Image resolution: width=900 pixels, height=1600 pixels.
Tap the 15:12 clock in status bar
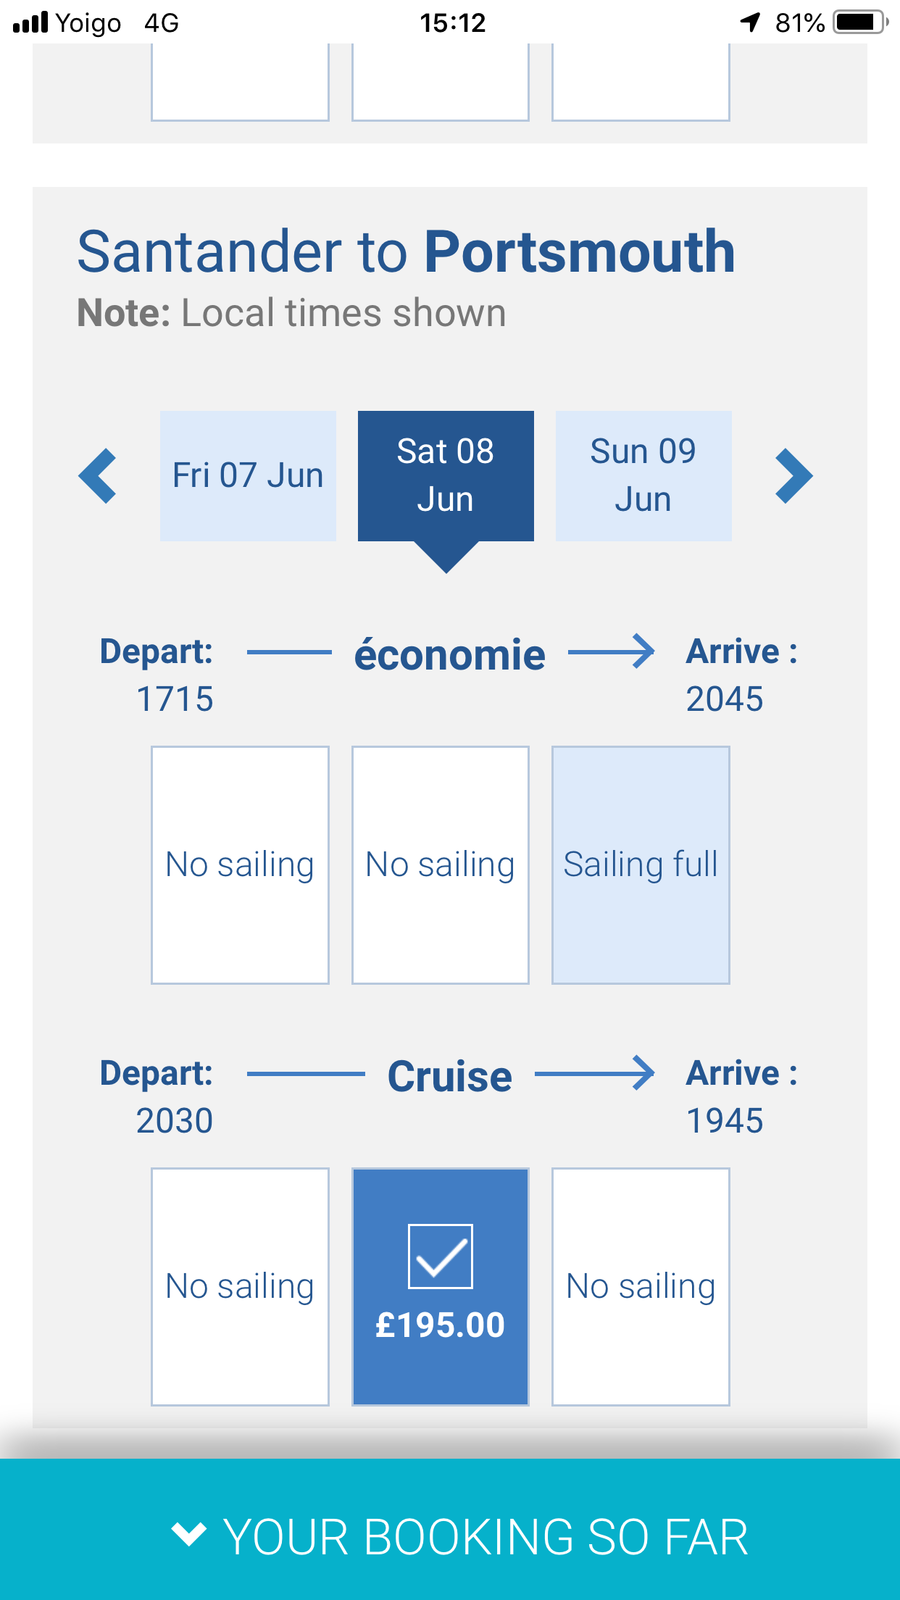(453, 22)
